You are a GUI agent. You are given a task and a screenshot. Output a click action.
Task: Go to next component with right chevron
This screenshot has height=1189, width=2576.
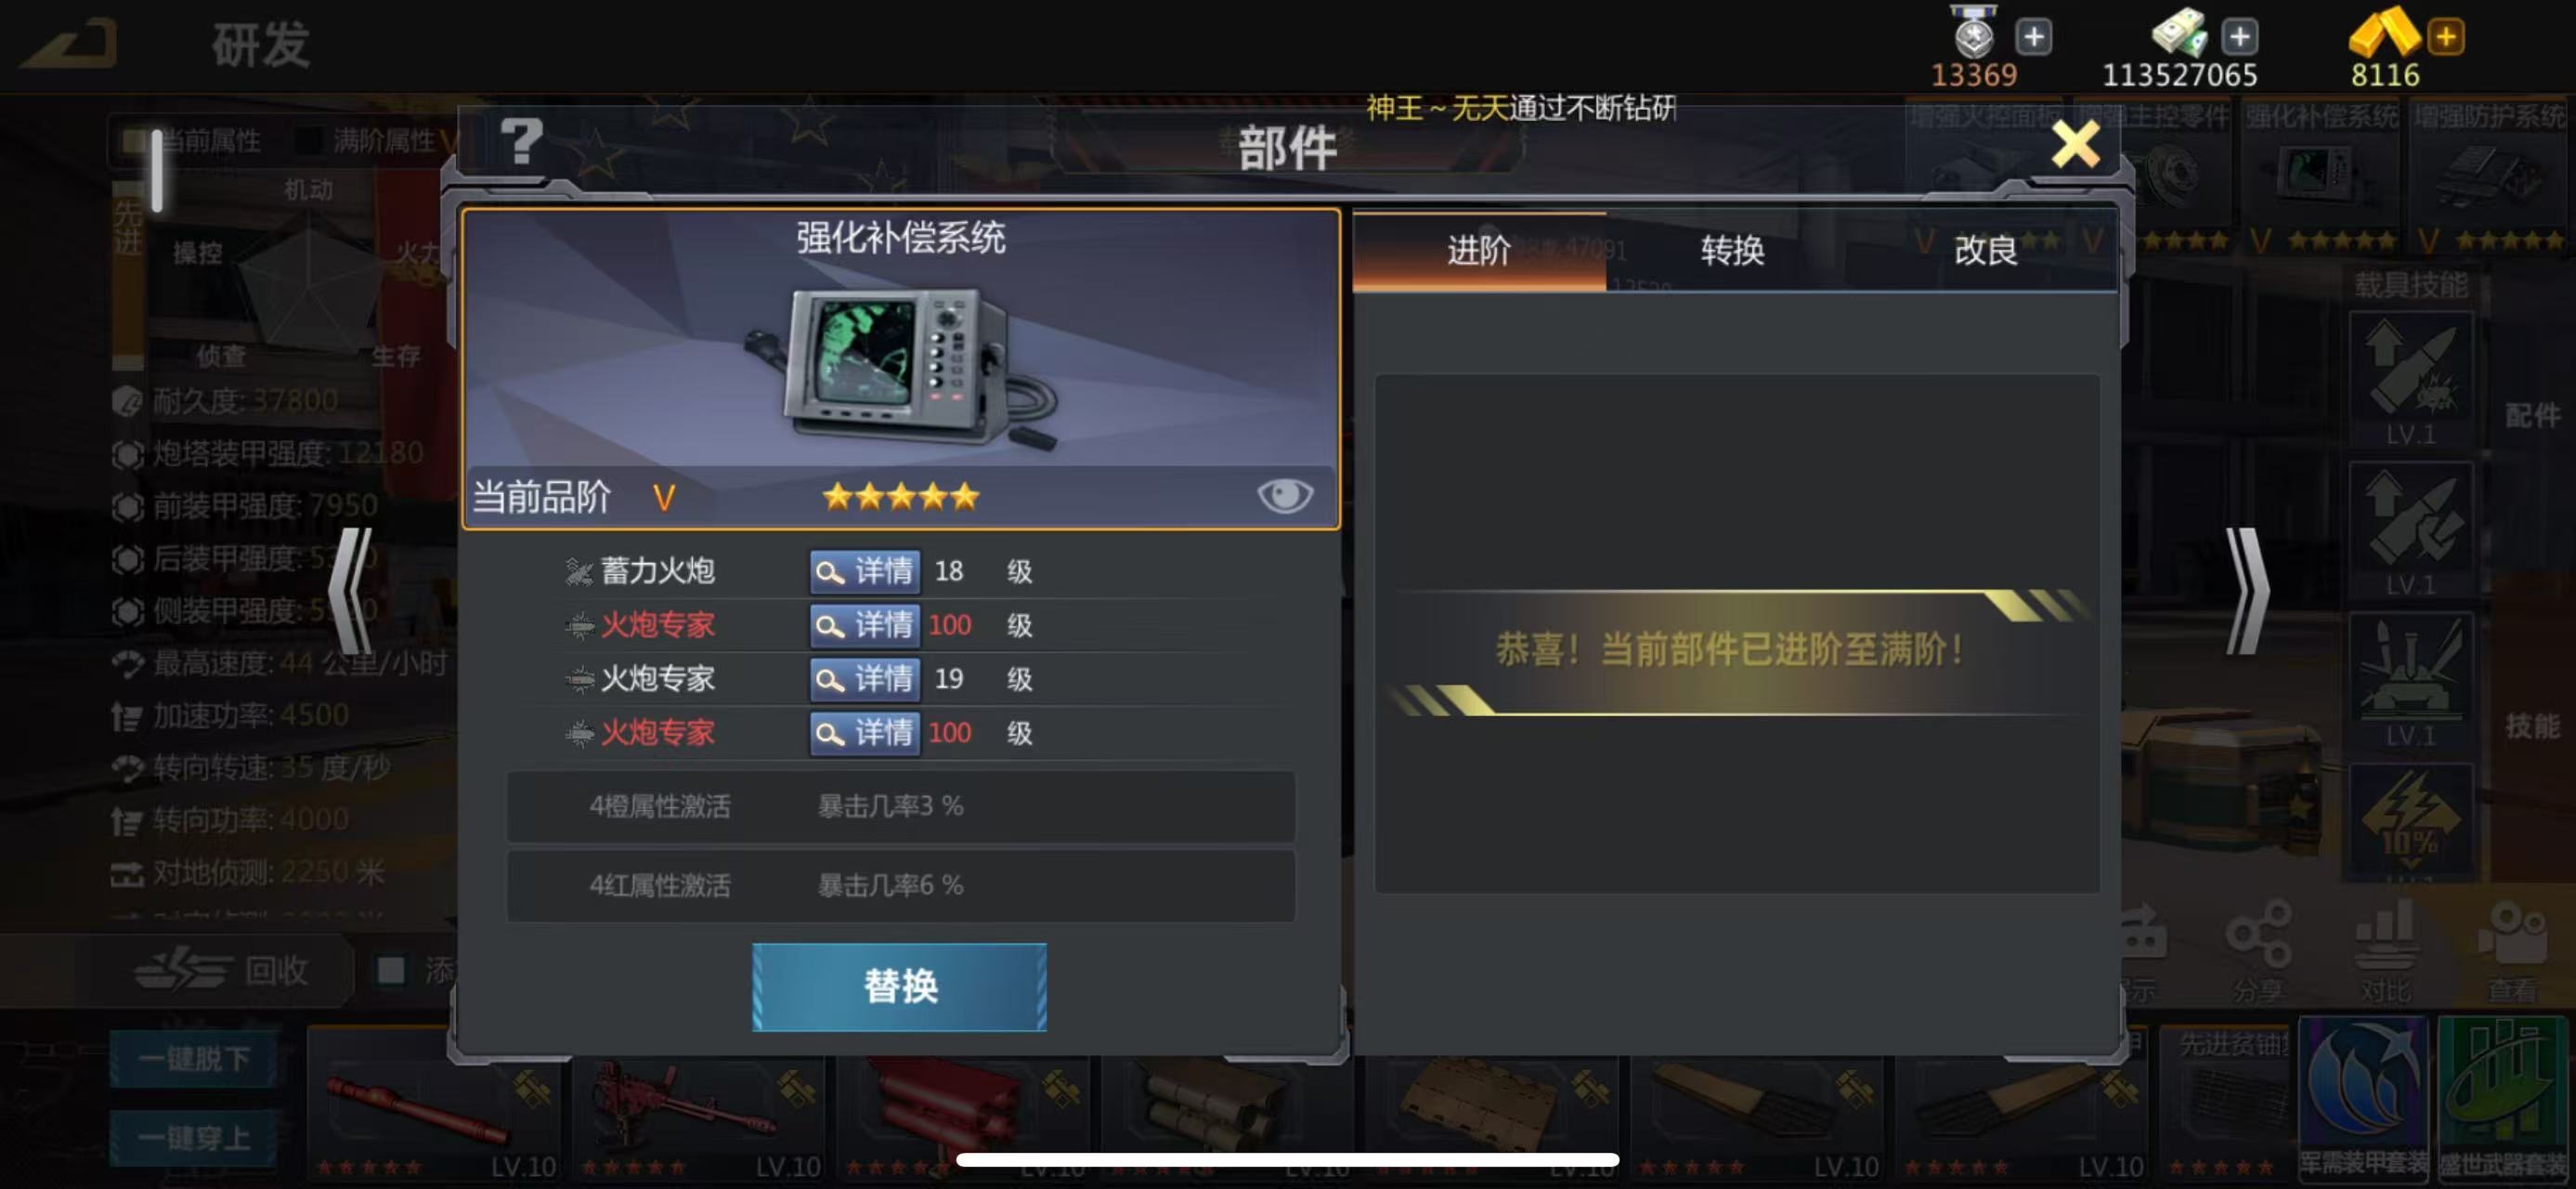click(x=2247, y=591)
